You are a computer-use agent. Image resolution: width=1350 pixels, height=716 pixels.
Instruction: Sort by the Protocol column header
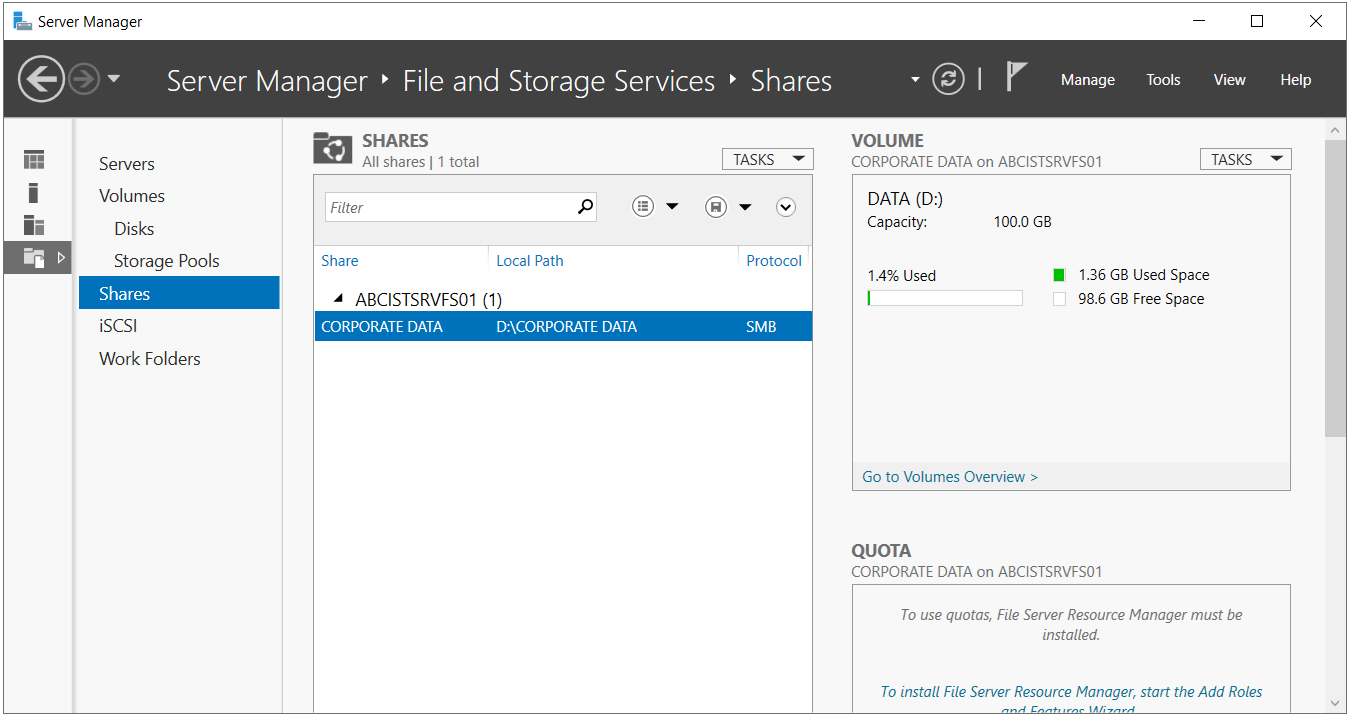774,261
